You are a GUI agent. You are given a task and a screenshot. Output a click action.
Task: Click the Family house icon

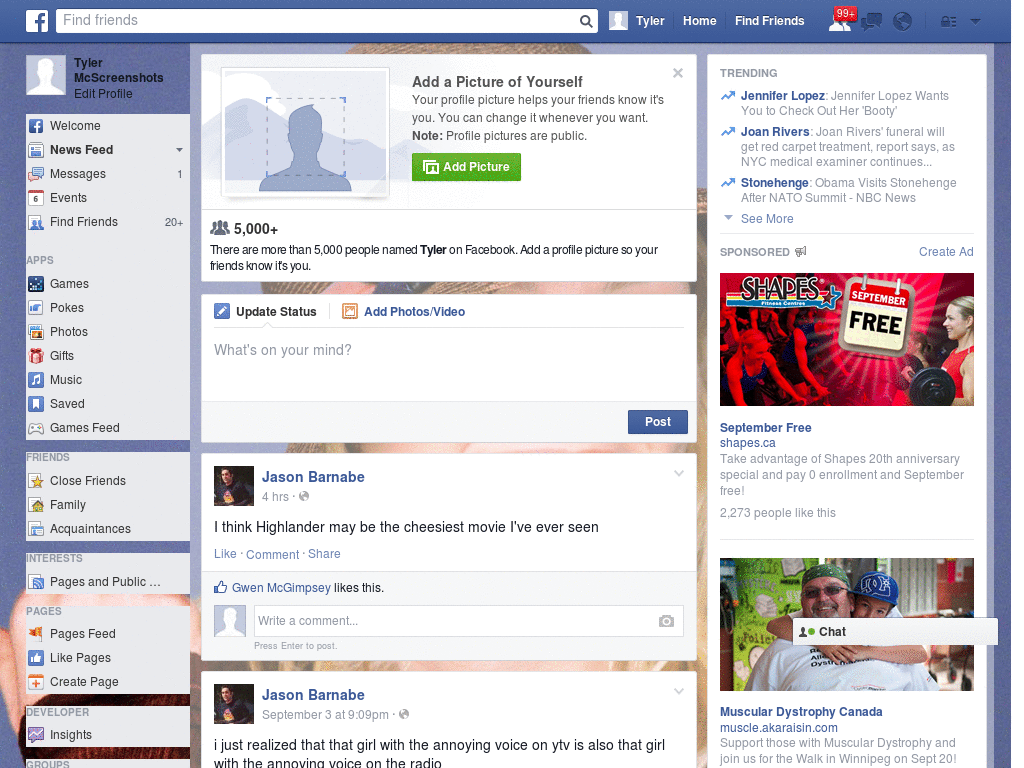pyautogui.click(x=36, y=505)
